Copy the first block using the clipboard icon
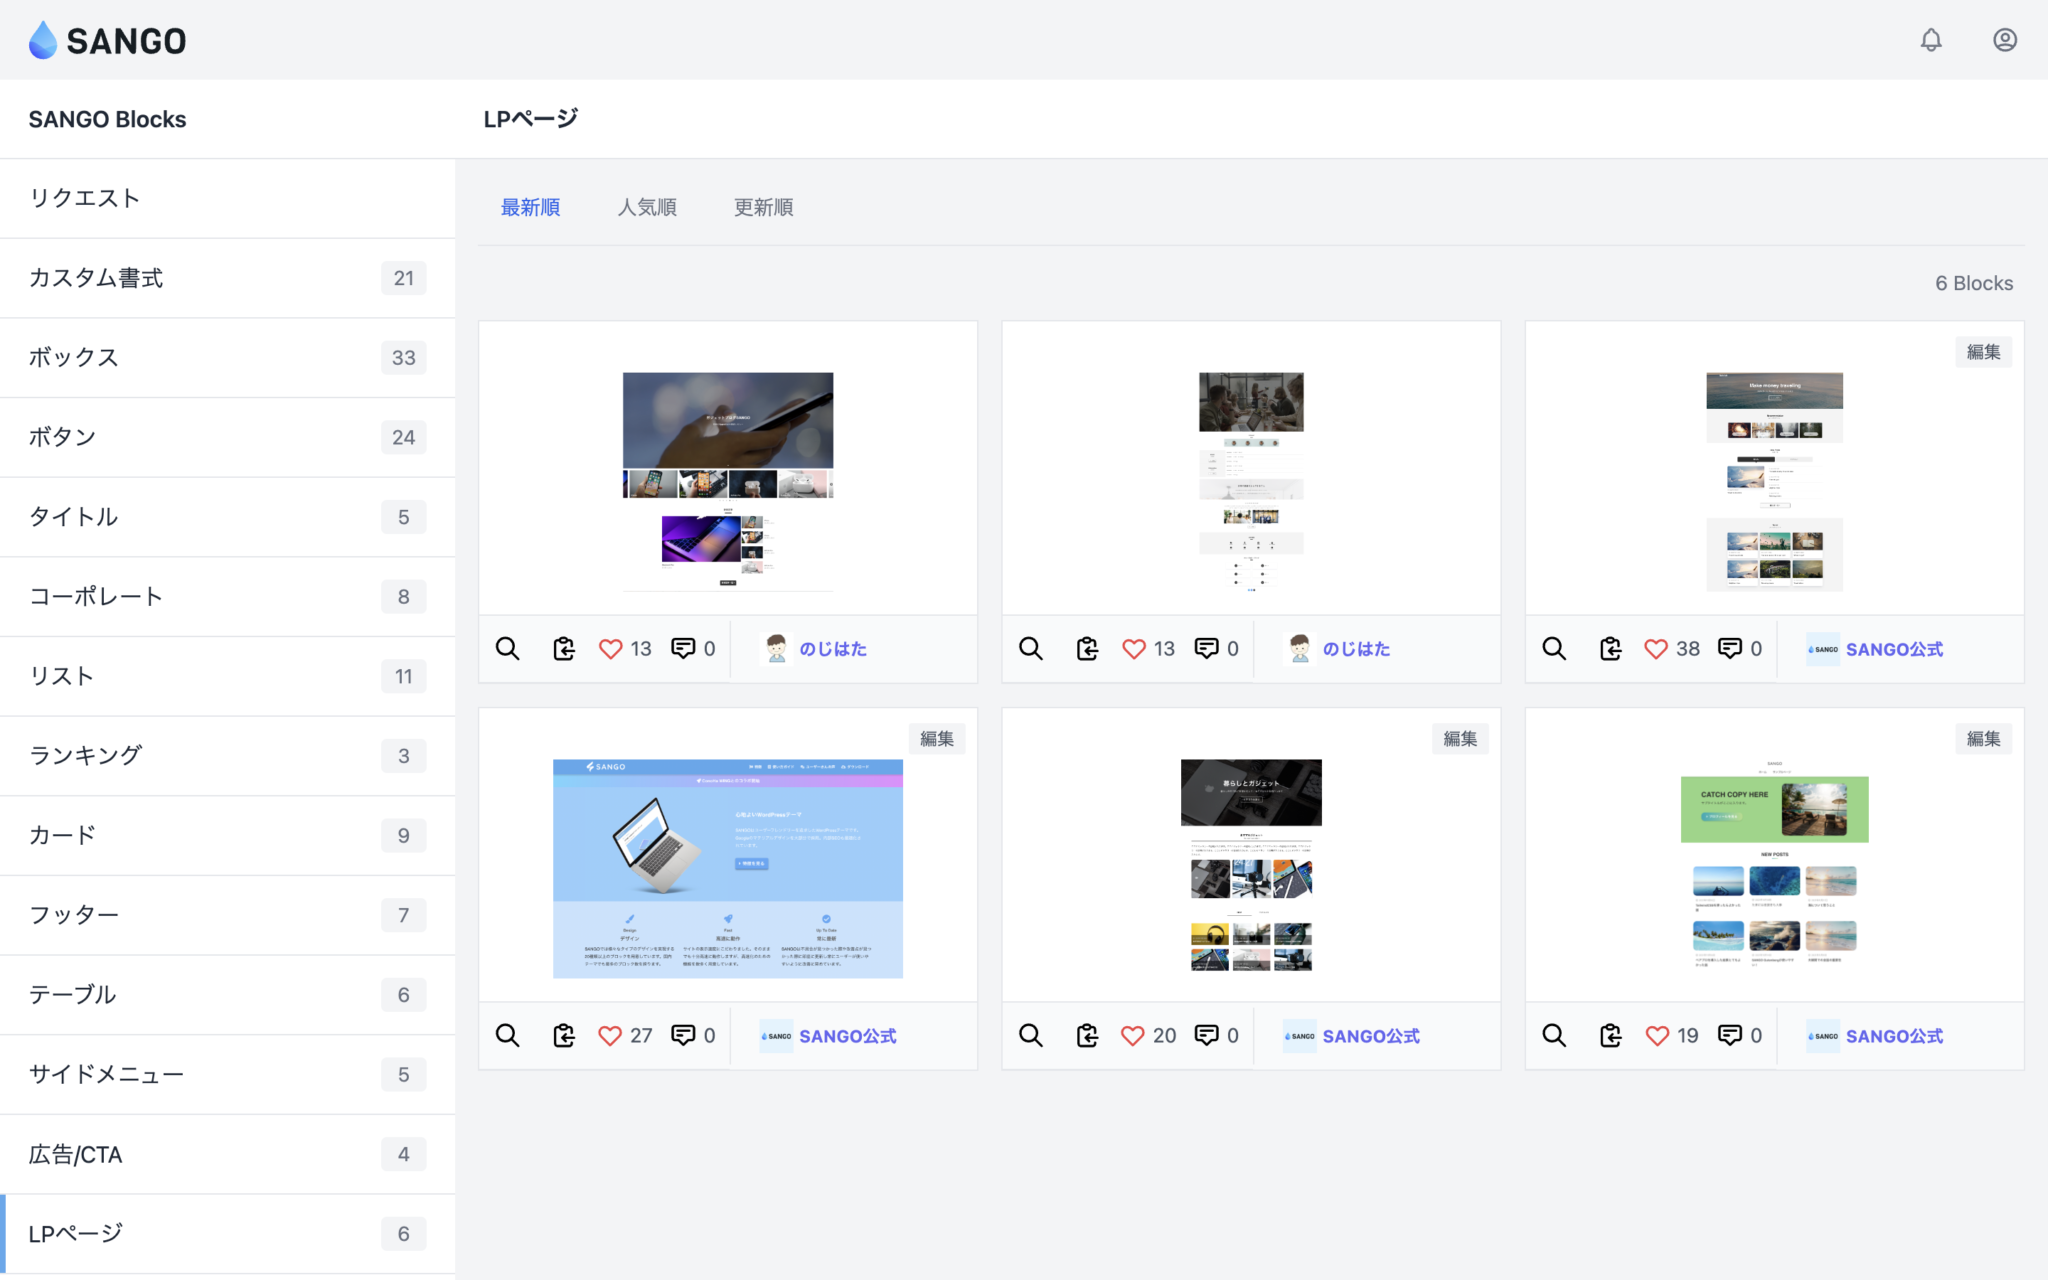2048x1280 pixels. 563,648
